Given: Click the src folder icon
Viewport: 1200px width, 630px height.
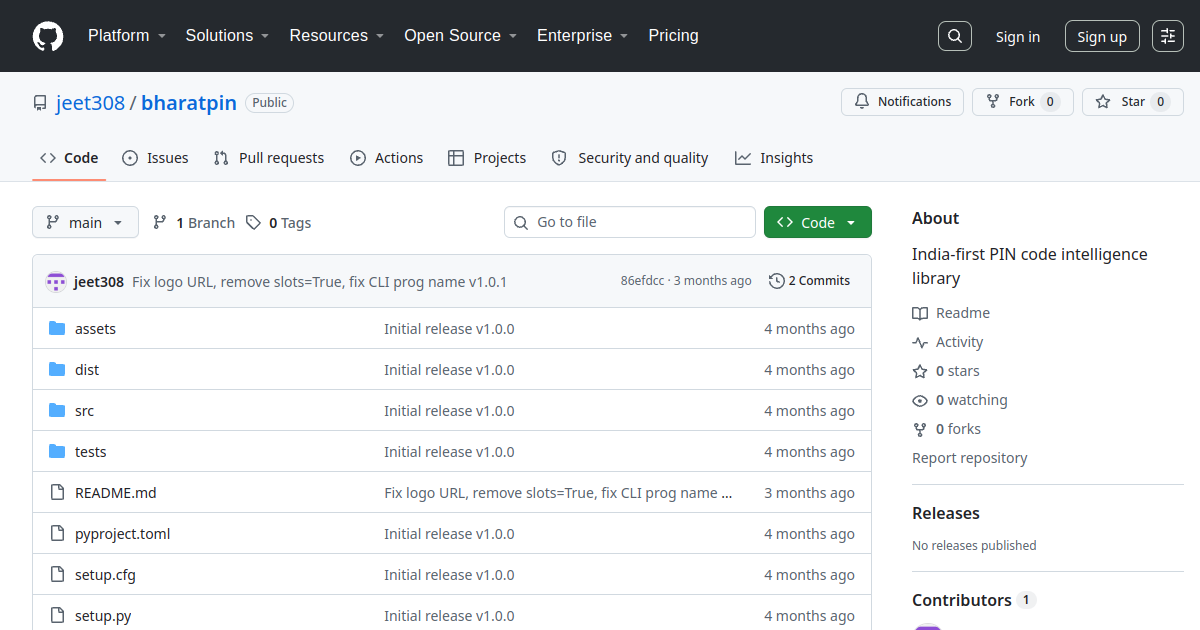Looking at the screenshot, I should pyautogui.click(x=57, y=411).
